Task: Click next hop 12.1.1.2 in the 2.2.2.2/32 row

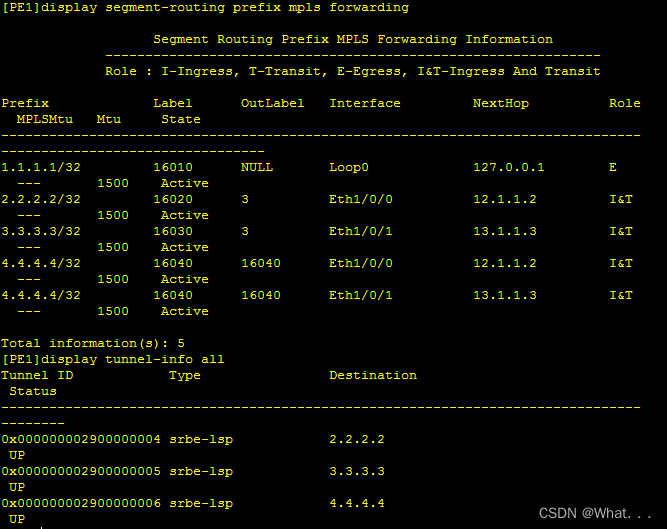Action: [505, 199]
